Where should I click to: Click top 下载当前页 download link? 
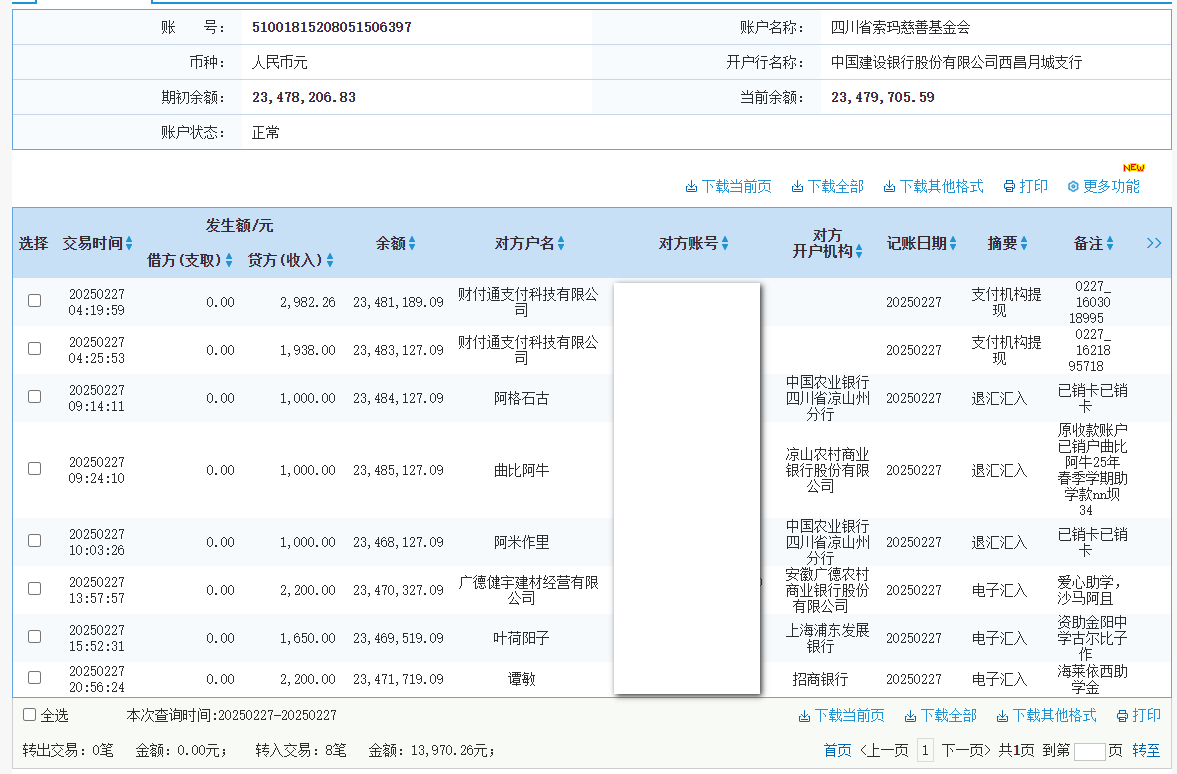pos(728,186)
